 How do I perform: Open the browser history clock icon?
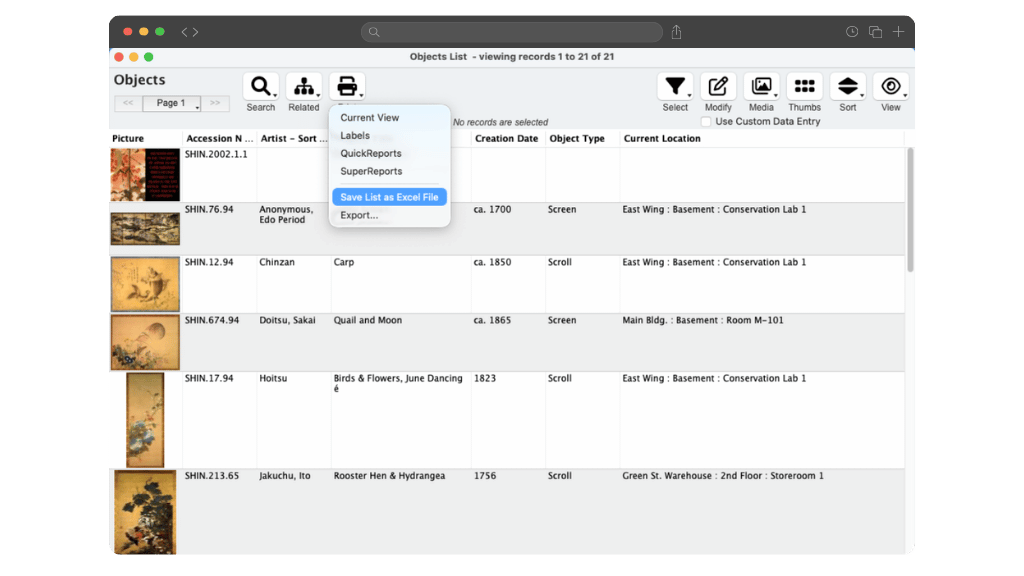point(852,32)
